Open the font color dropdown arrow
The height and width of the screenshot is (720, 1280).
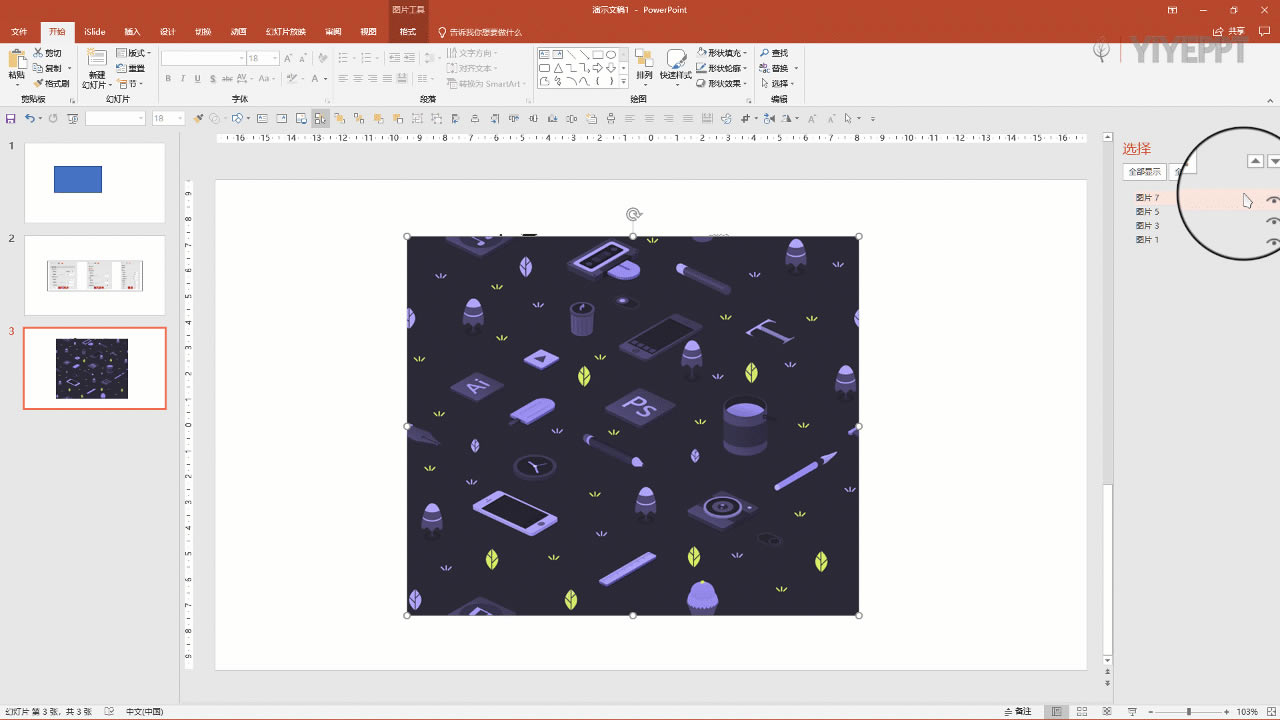[326, 78]
